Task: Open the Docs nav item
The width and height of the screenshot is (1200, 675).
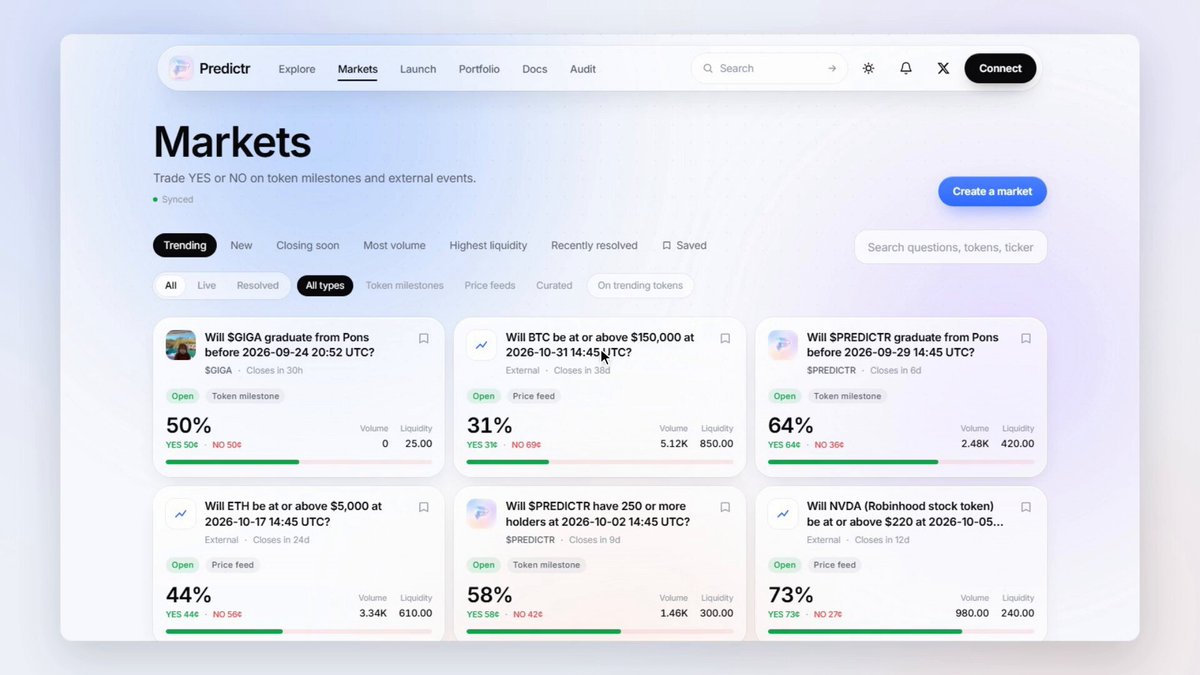Action: pyautogui.click(x=535, y=69)
